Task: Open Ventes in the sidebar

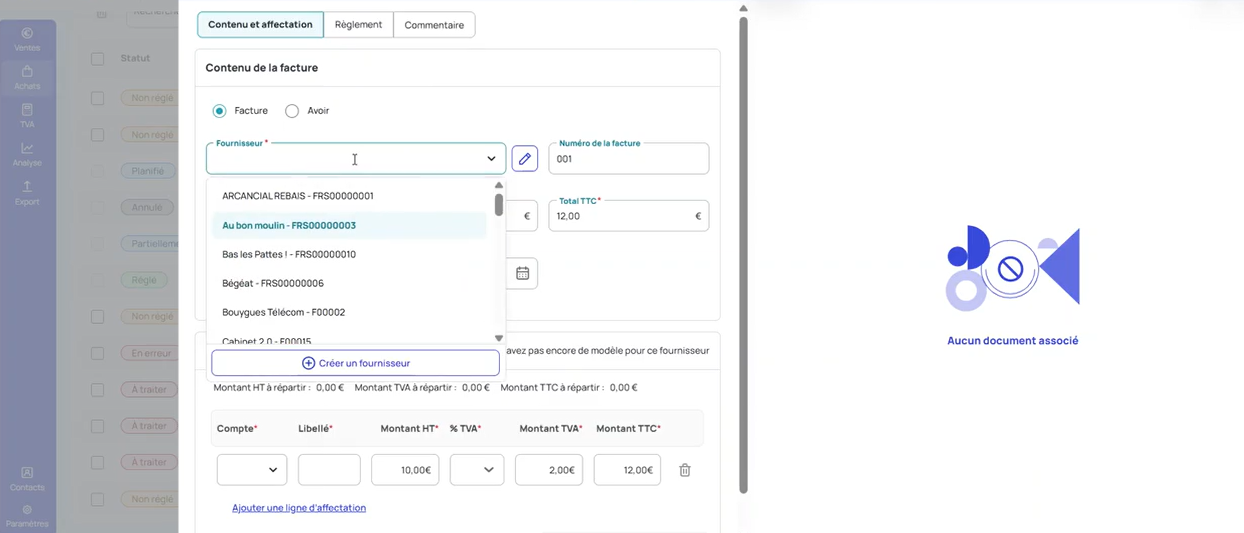Action: pyautogui.click(x=27, y=39)
